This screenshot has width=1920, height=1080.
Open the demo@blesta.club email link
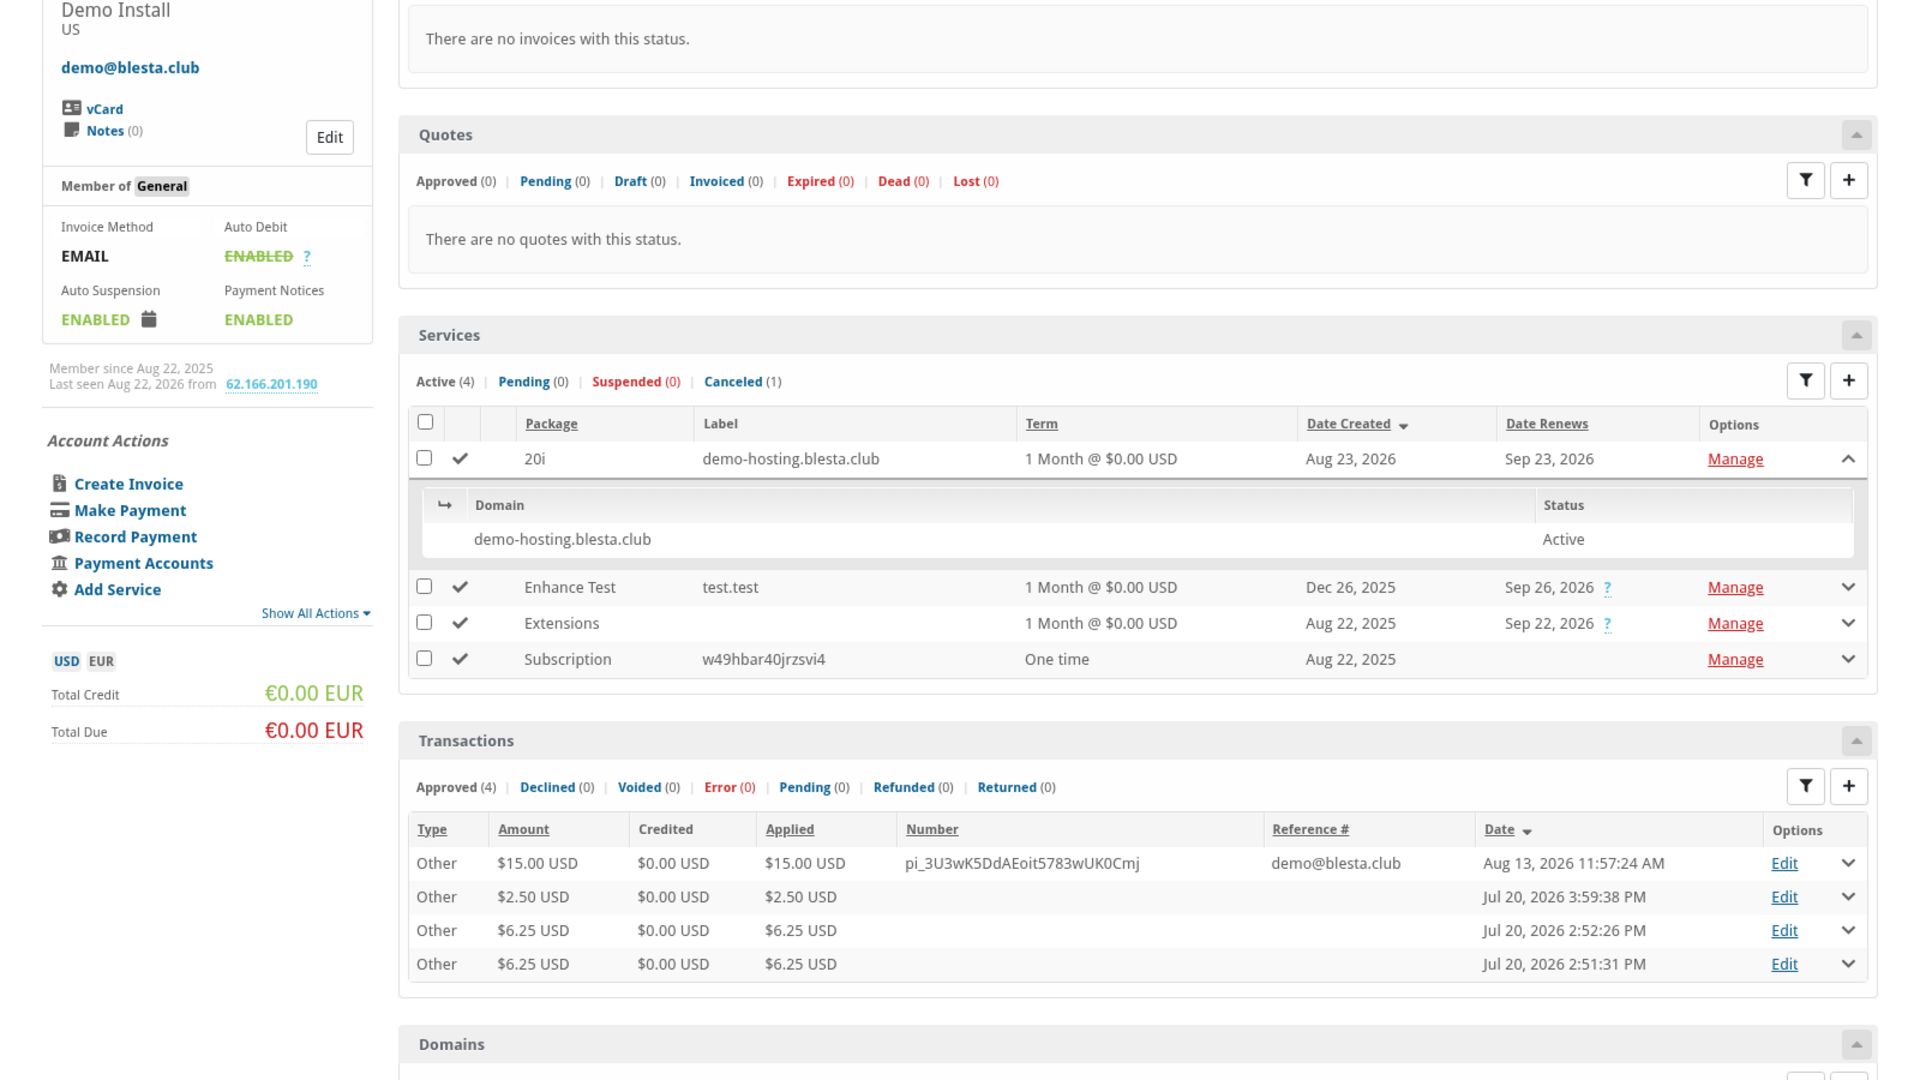[130, 67]
